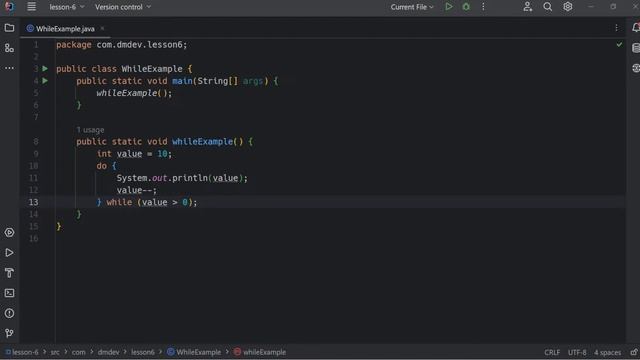Click the 1 usage inlay hint
The width and height of the screenshot is (640, 360).
[x=90, y=130]
